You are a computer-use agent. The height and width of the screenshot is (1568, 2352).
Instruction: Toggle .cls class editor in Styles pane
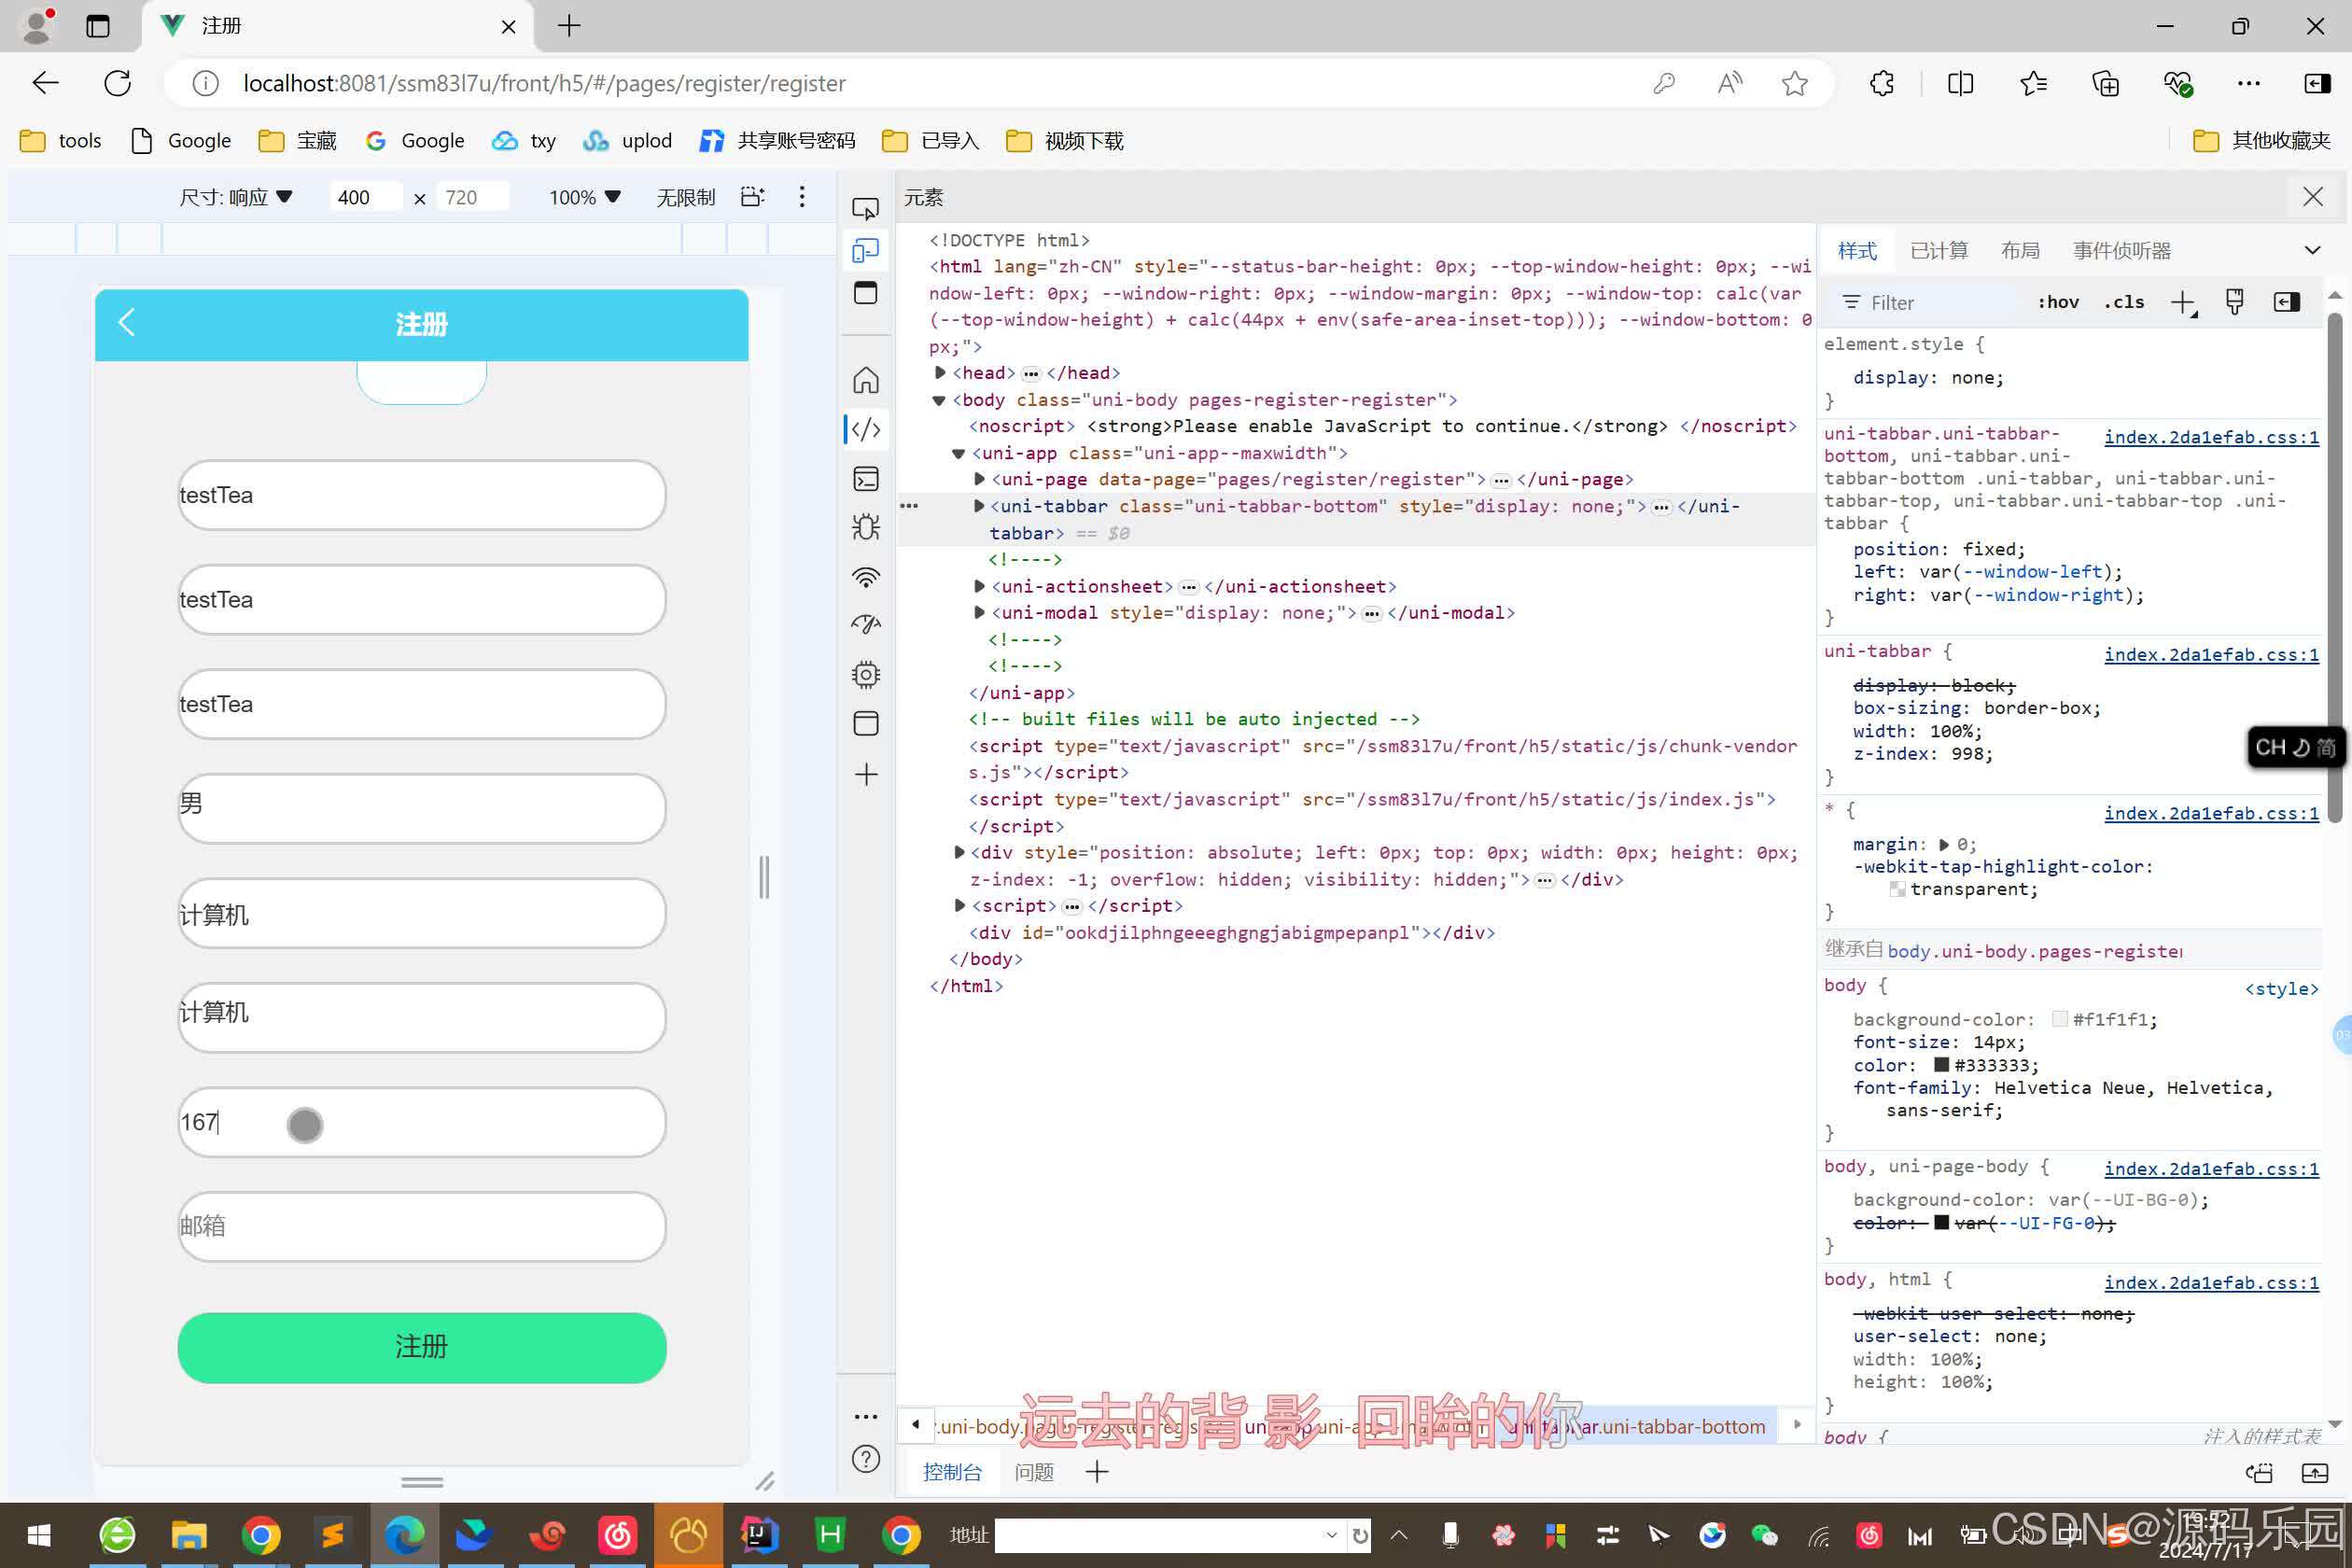pos(2124,301)
